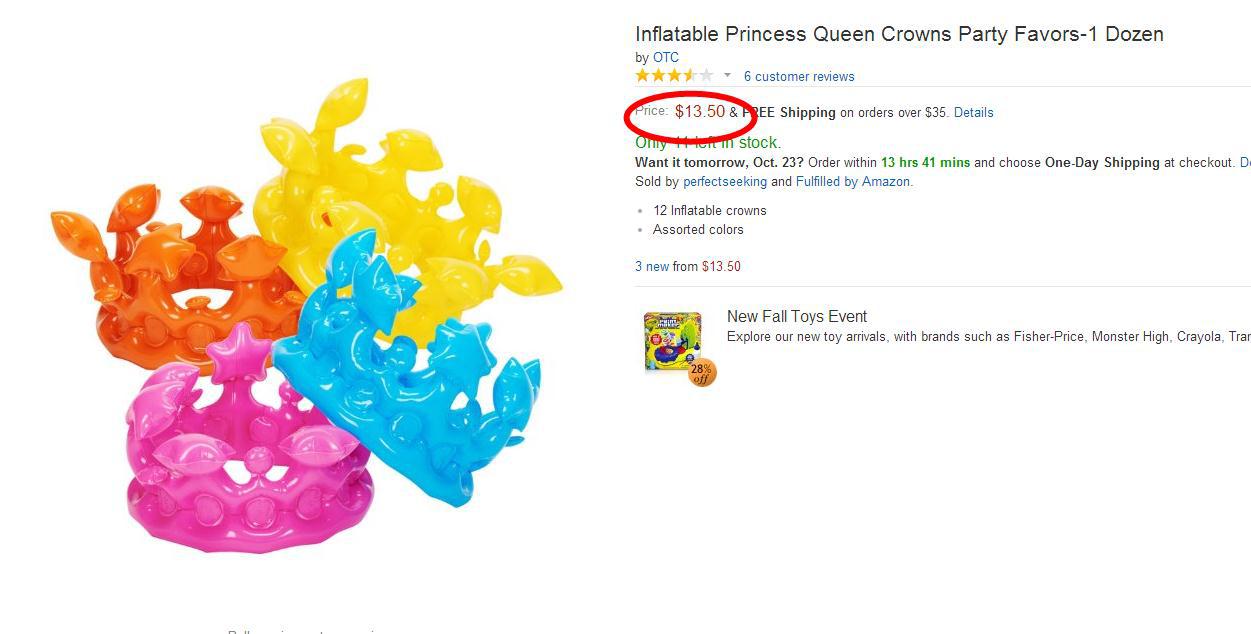1251x634 pixels.
Task: Click the '12 Inflatable crowns' bullet
Action: tap(710, 211)
